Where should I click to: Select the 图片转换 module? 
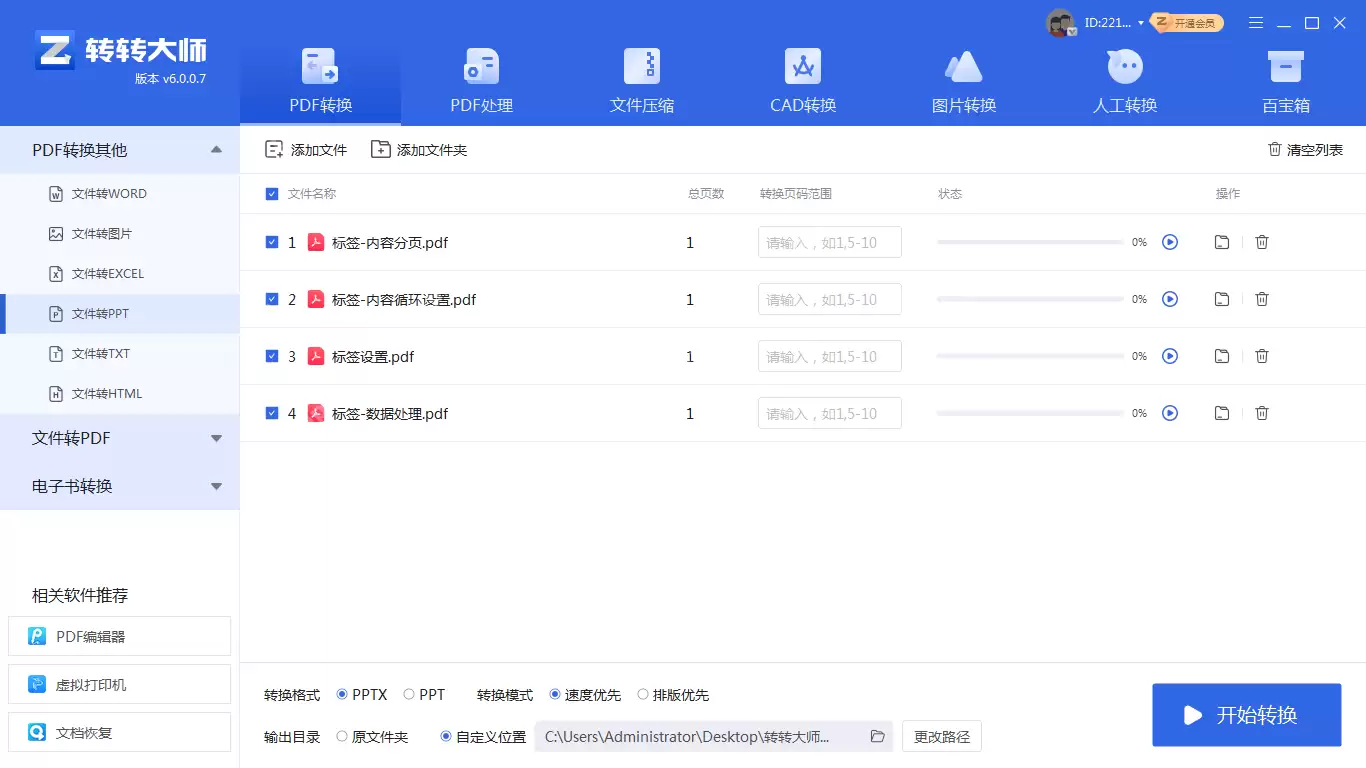[x=963, y=80]
